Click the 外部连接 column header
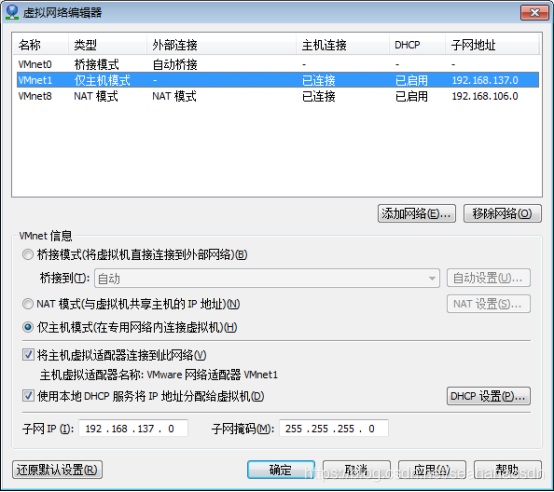 point(221,45)
